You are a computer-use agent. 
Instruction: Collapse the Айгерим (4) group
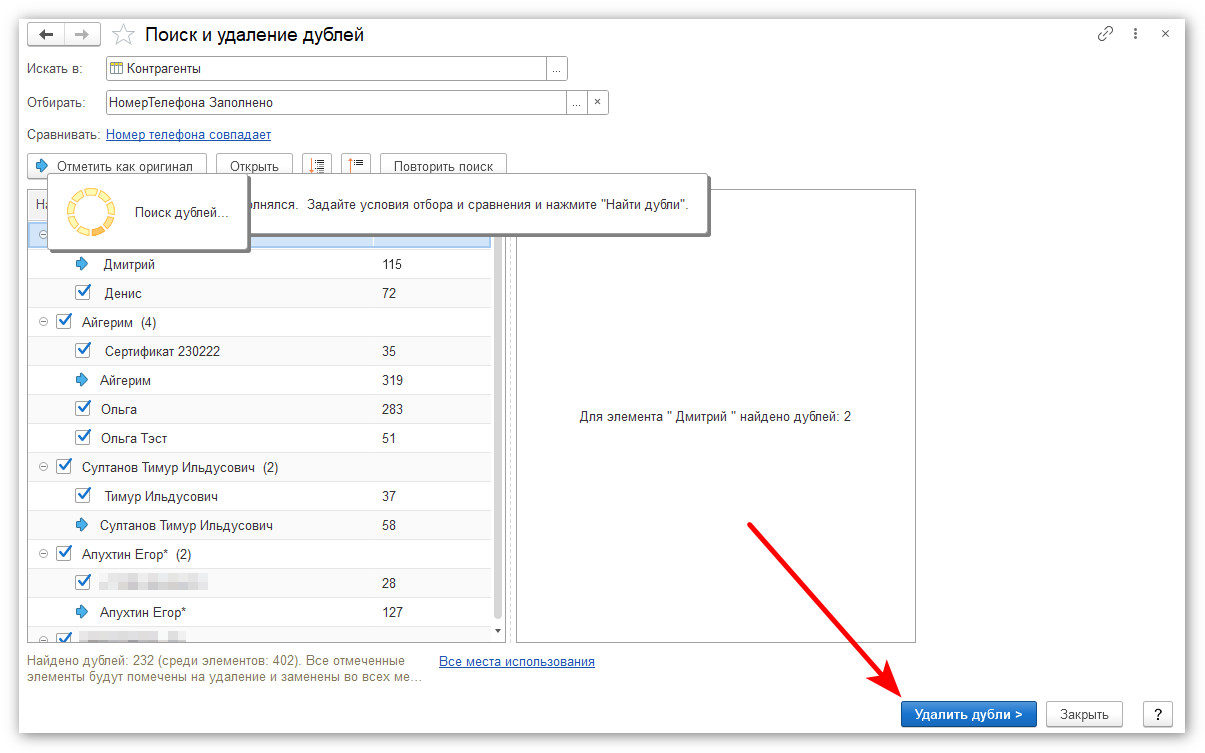click(x=43, y=322)
